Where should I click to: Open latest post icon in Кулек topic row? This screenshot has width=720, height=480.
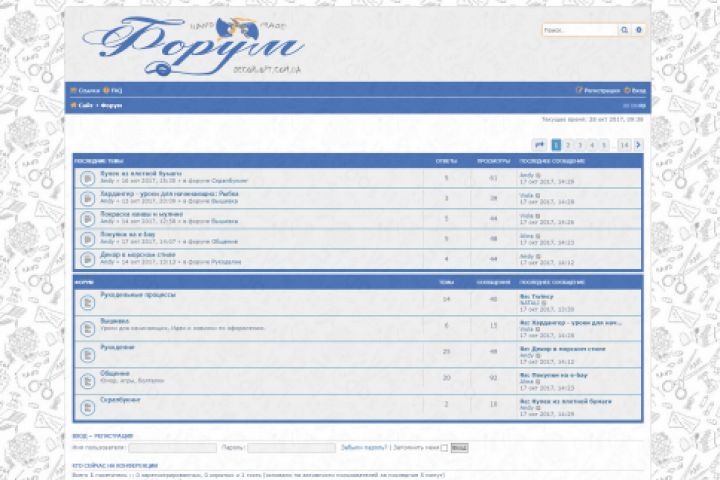(x=538, y=175)
